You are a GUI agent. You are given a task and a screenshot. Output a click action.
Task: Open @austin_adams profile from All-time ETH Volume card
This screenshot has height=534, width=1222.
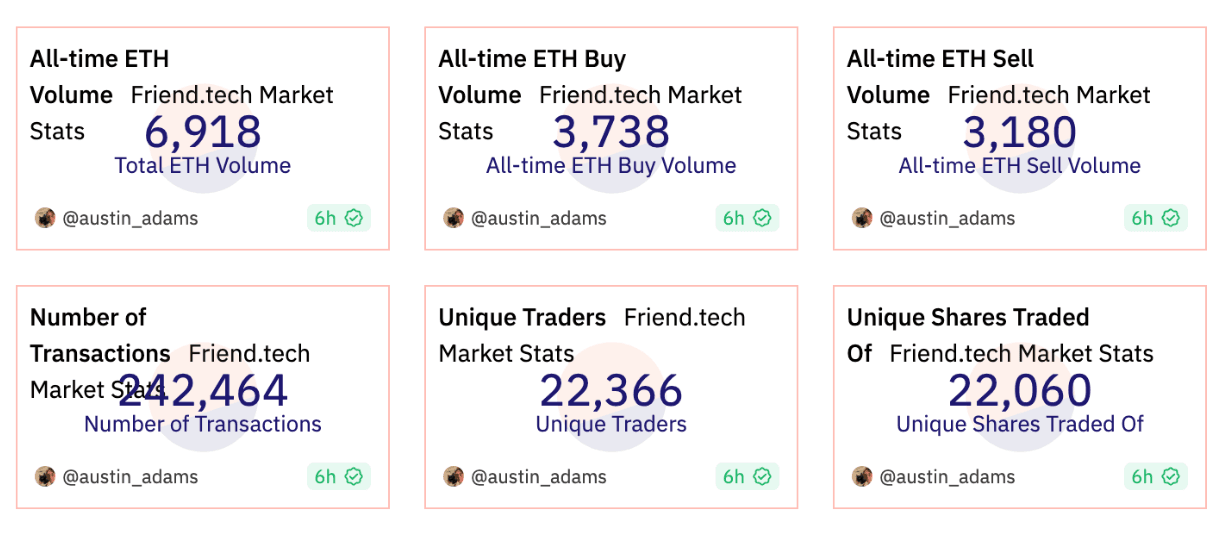(130, 218)
